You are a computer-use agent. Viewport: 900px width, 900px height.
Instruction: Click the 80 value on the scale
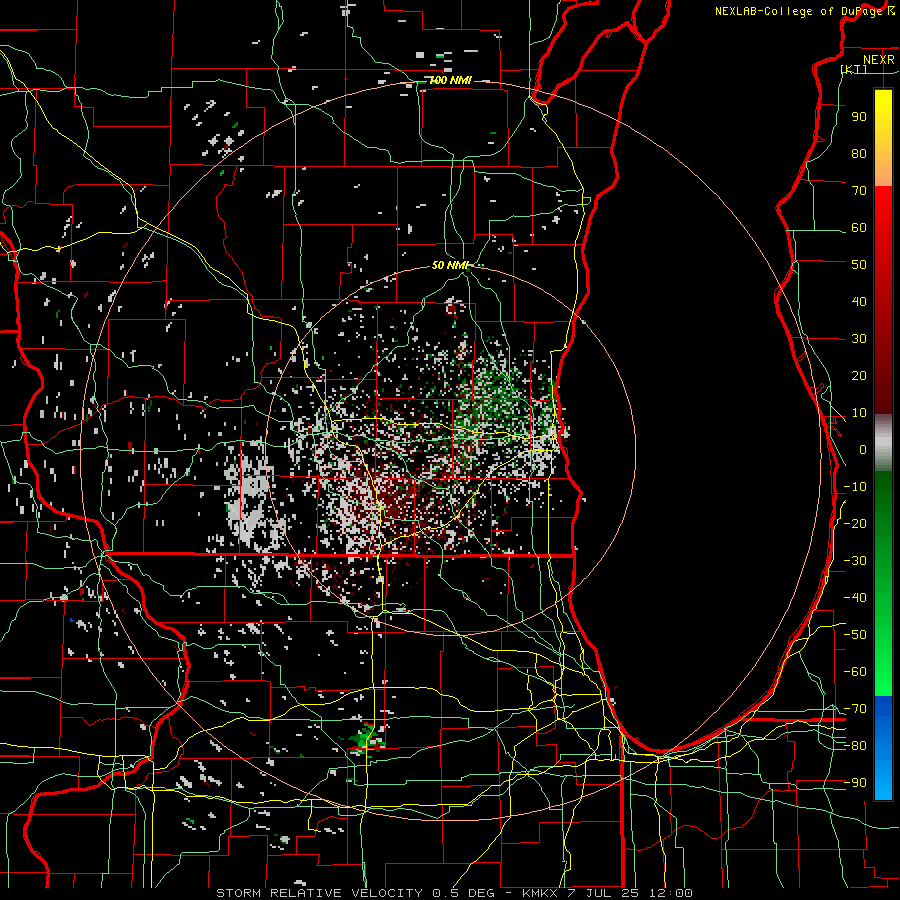859,154
